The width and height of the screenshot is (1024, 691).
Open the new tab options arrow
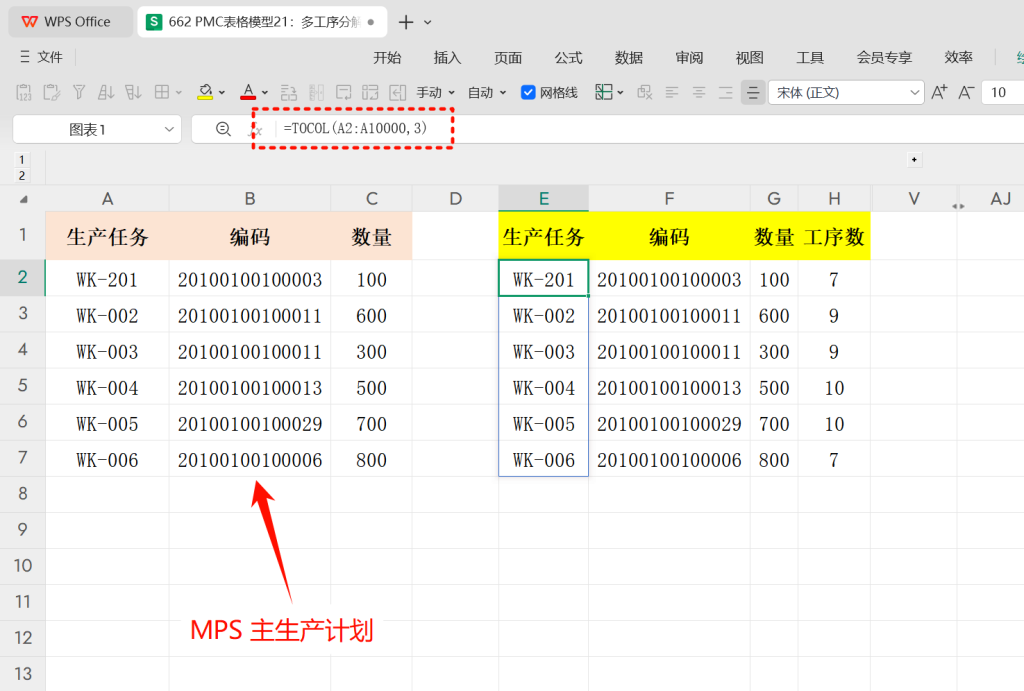click(x=428, y=22)
